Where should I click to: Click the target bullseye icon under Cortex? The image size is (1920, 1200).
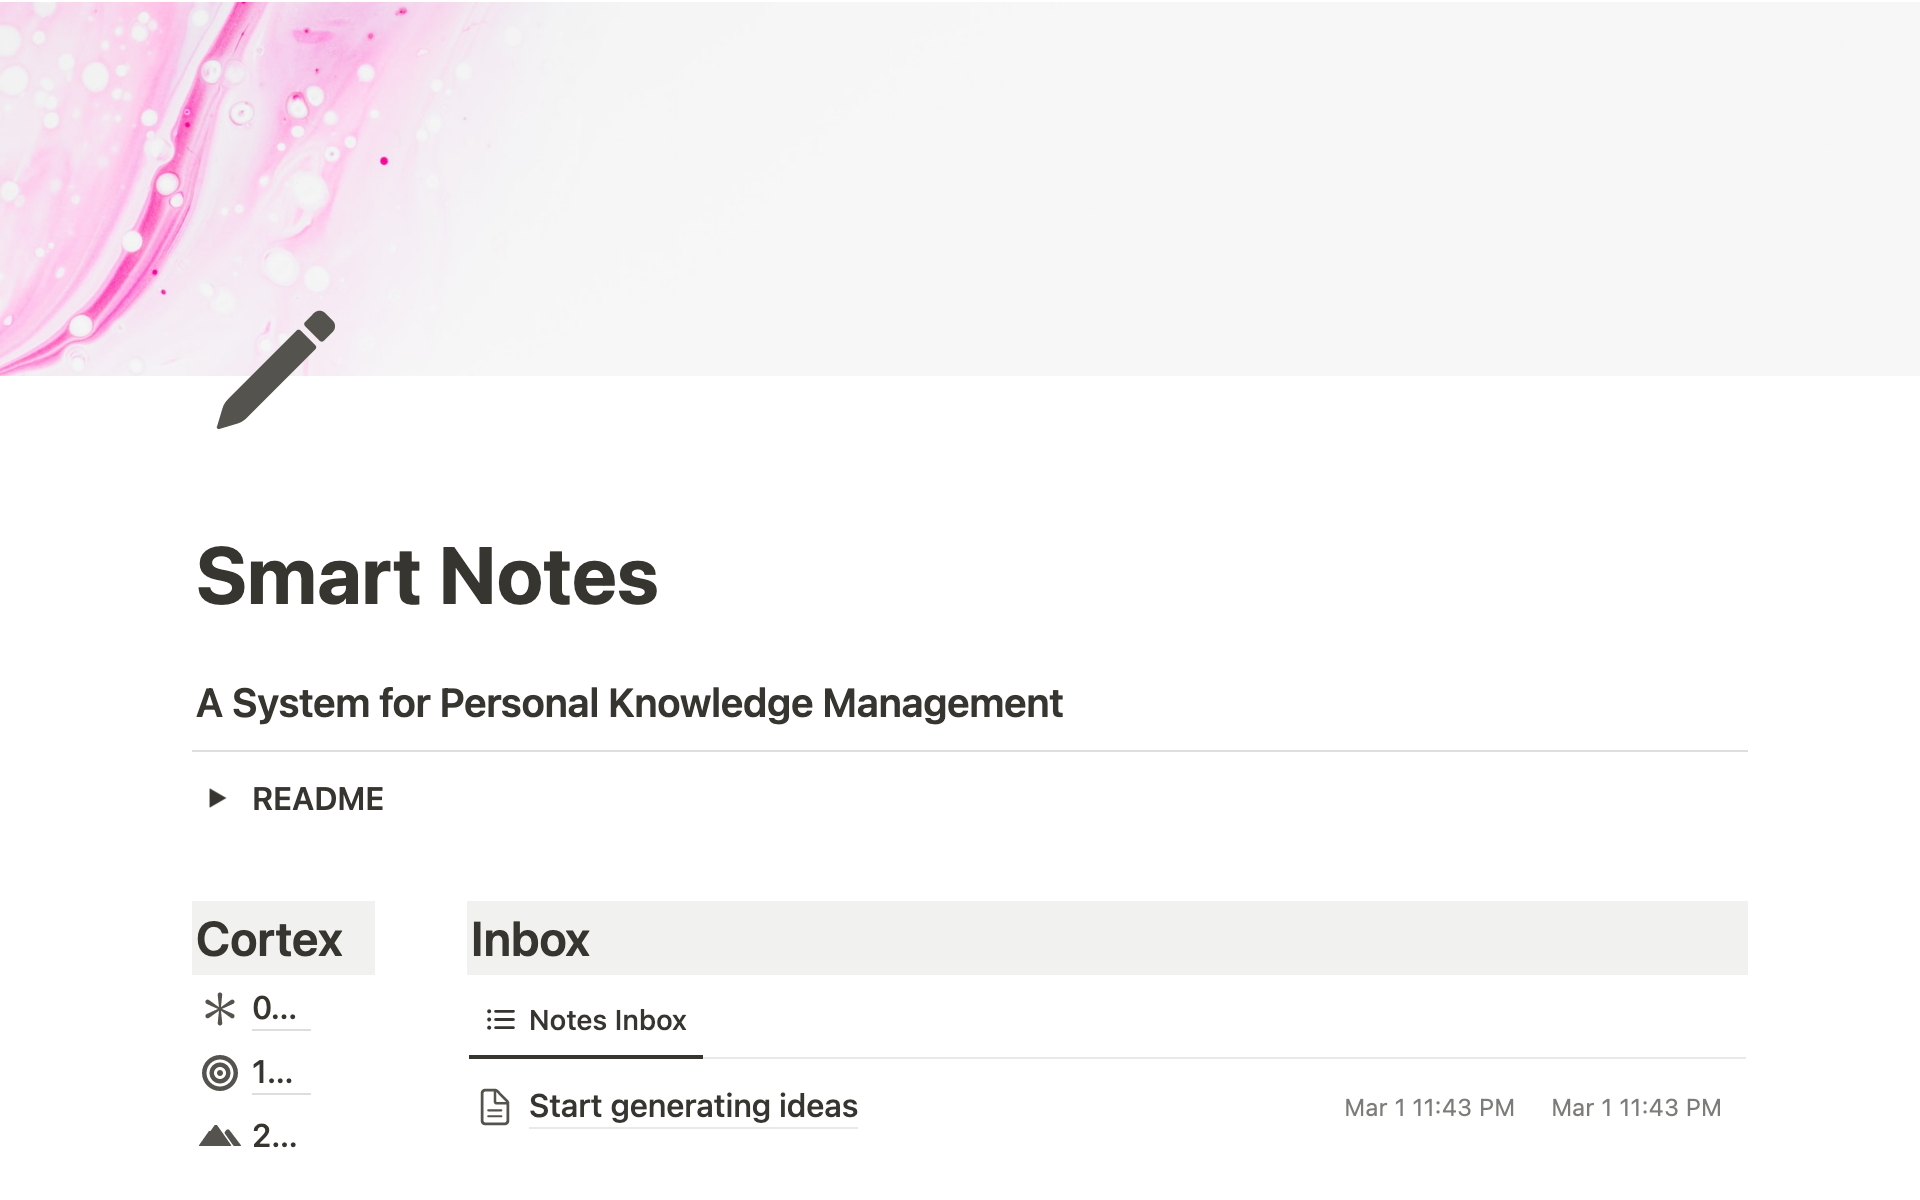click(219, 1073)
